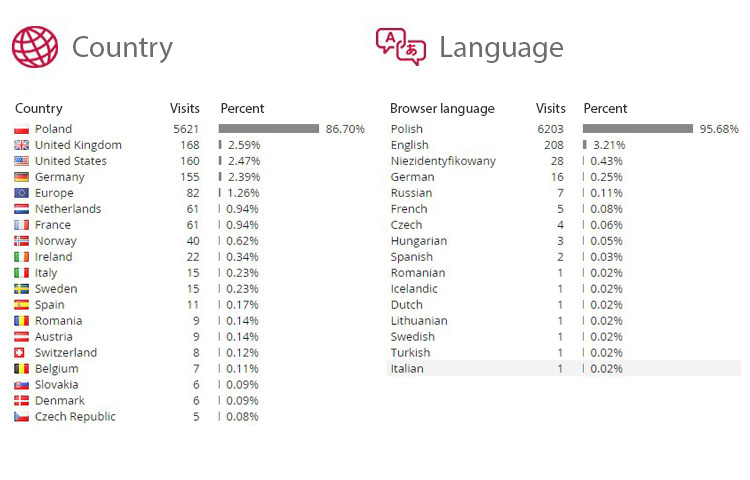
Task: Click the Switzerland flag icon
Action: pos(20,353)
